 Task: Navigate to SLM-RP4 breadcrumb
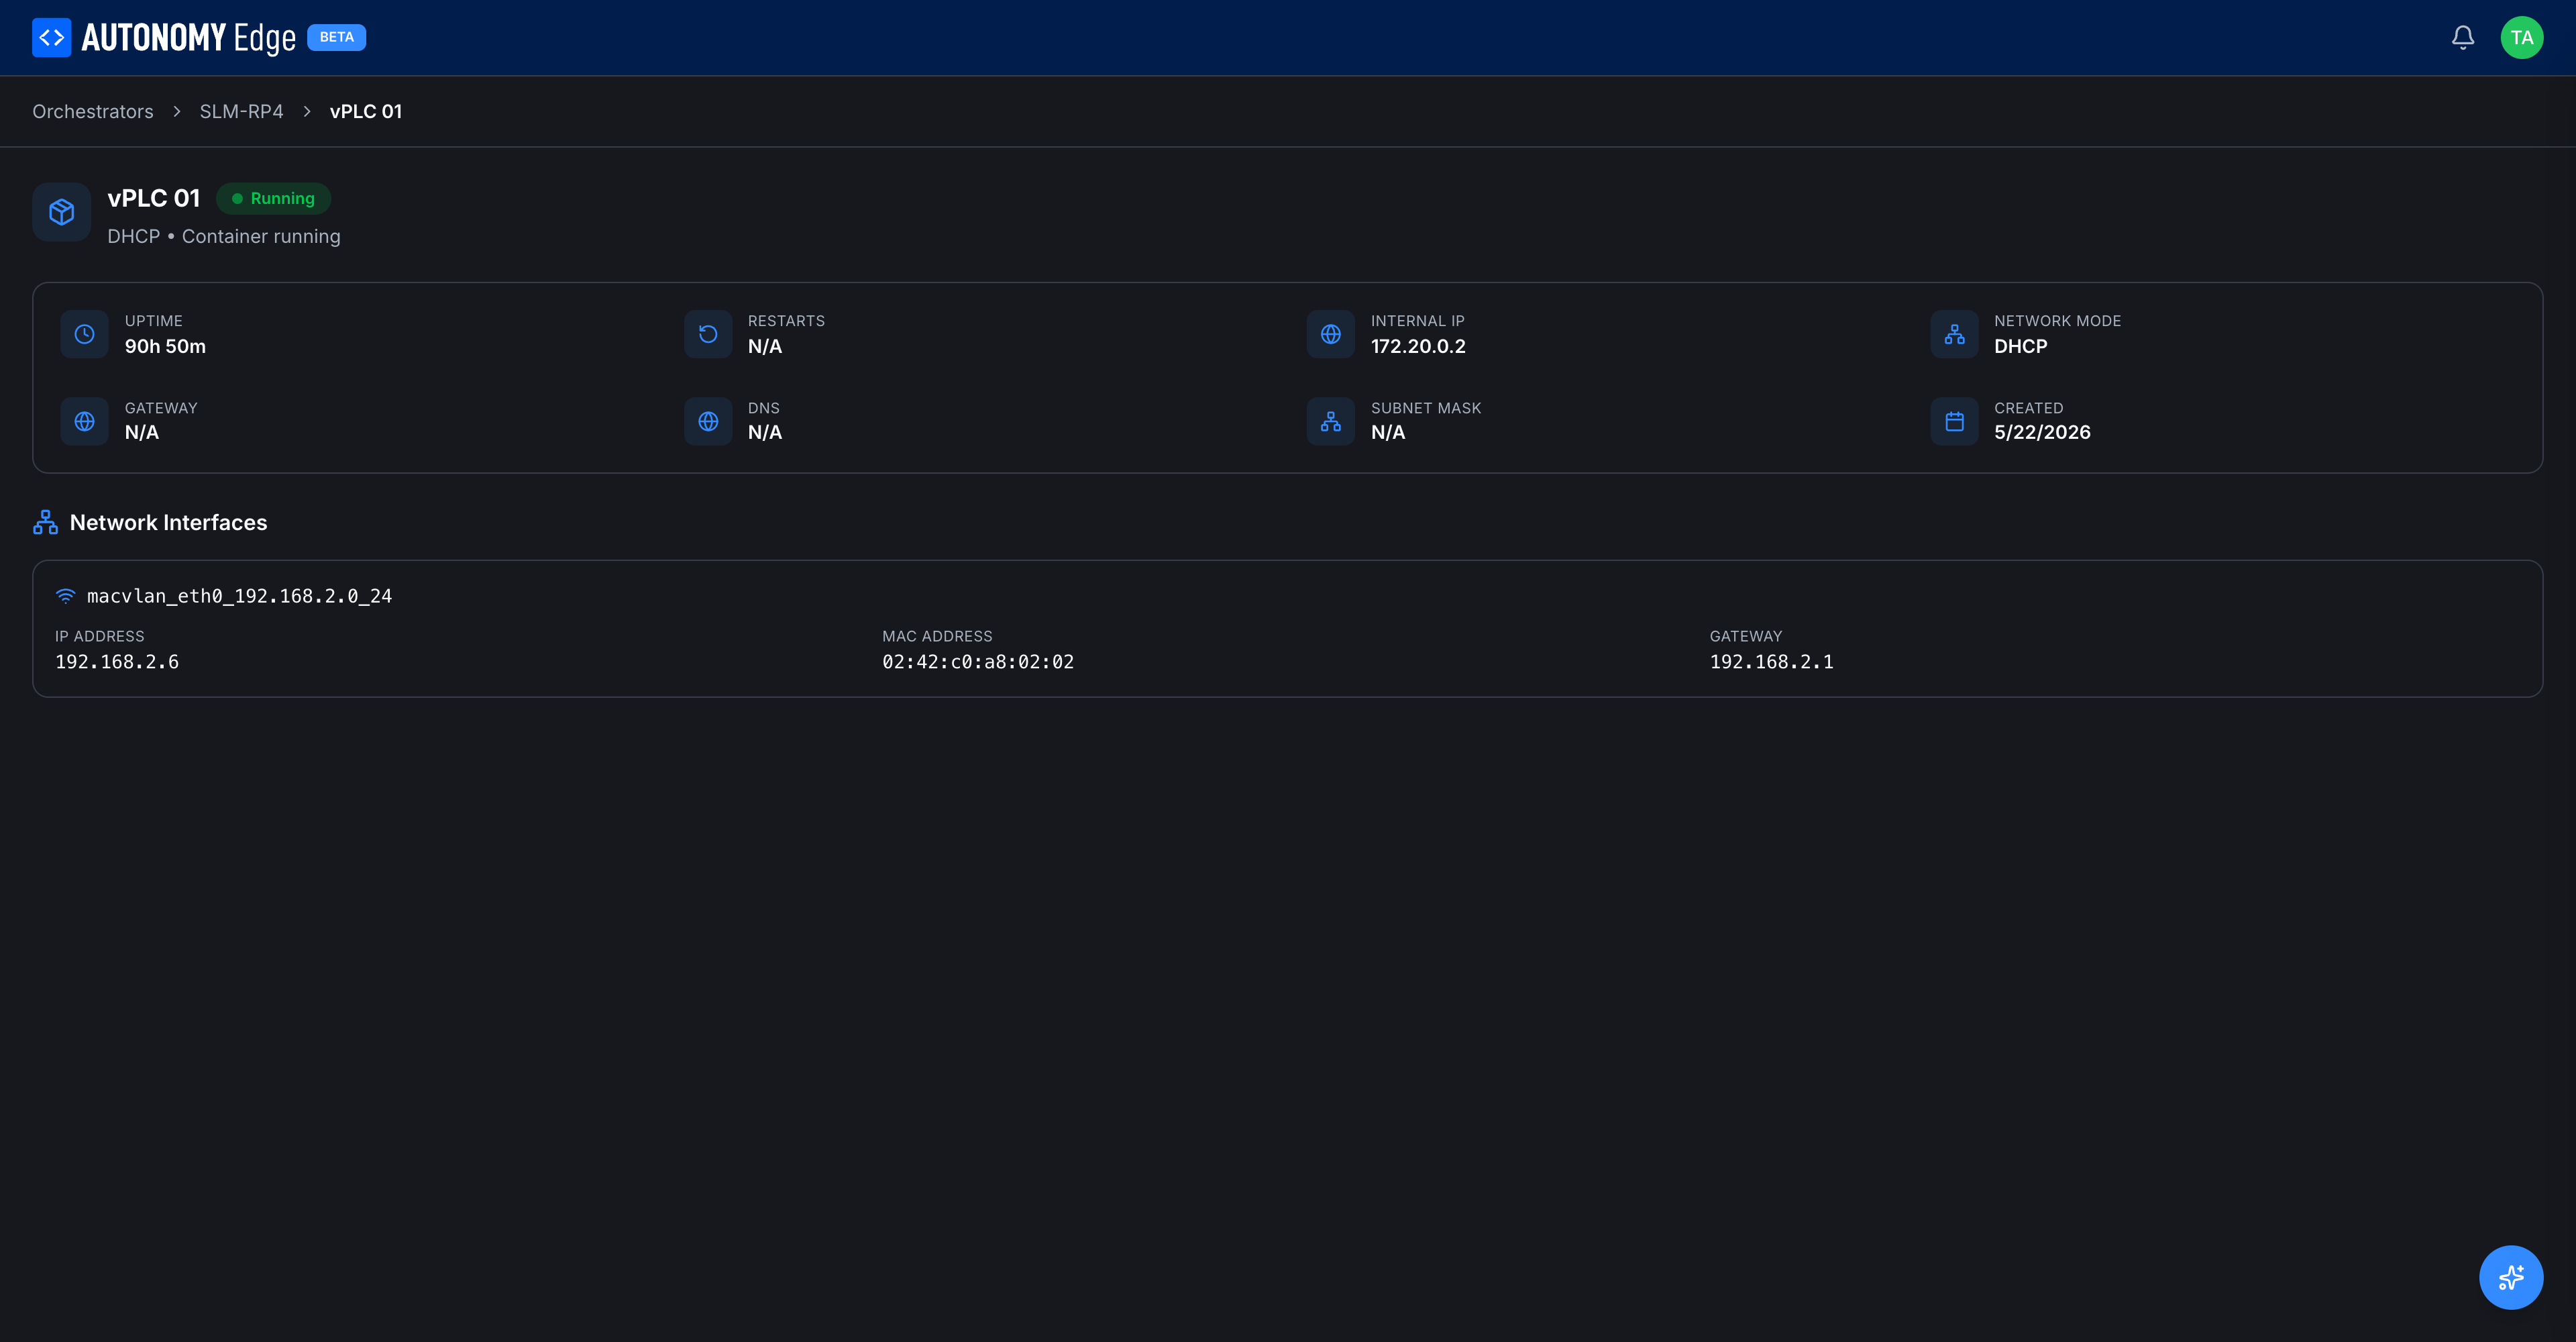pos(241,112)
